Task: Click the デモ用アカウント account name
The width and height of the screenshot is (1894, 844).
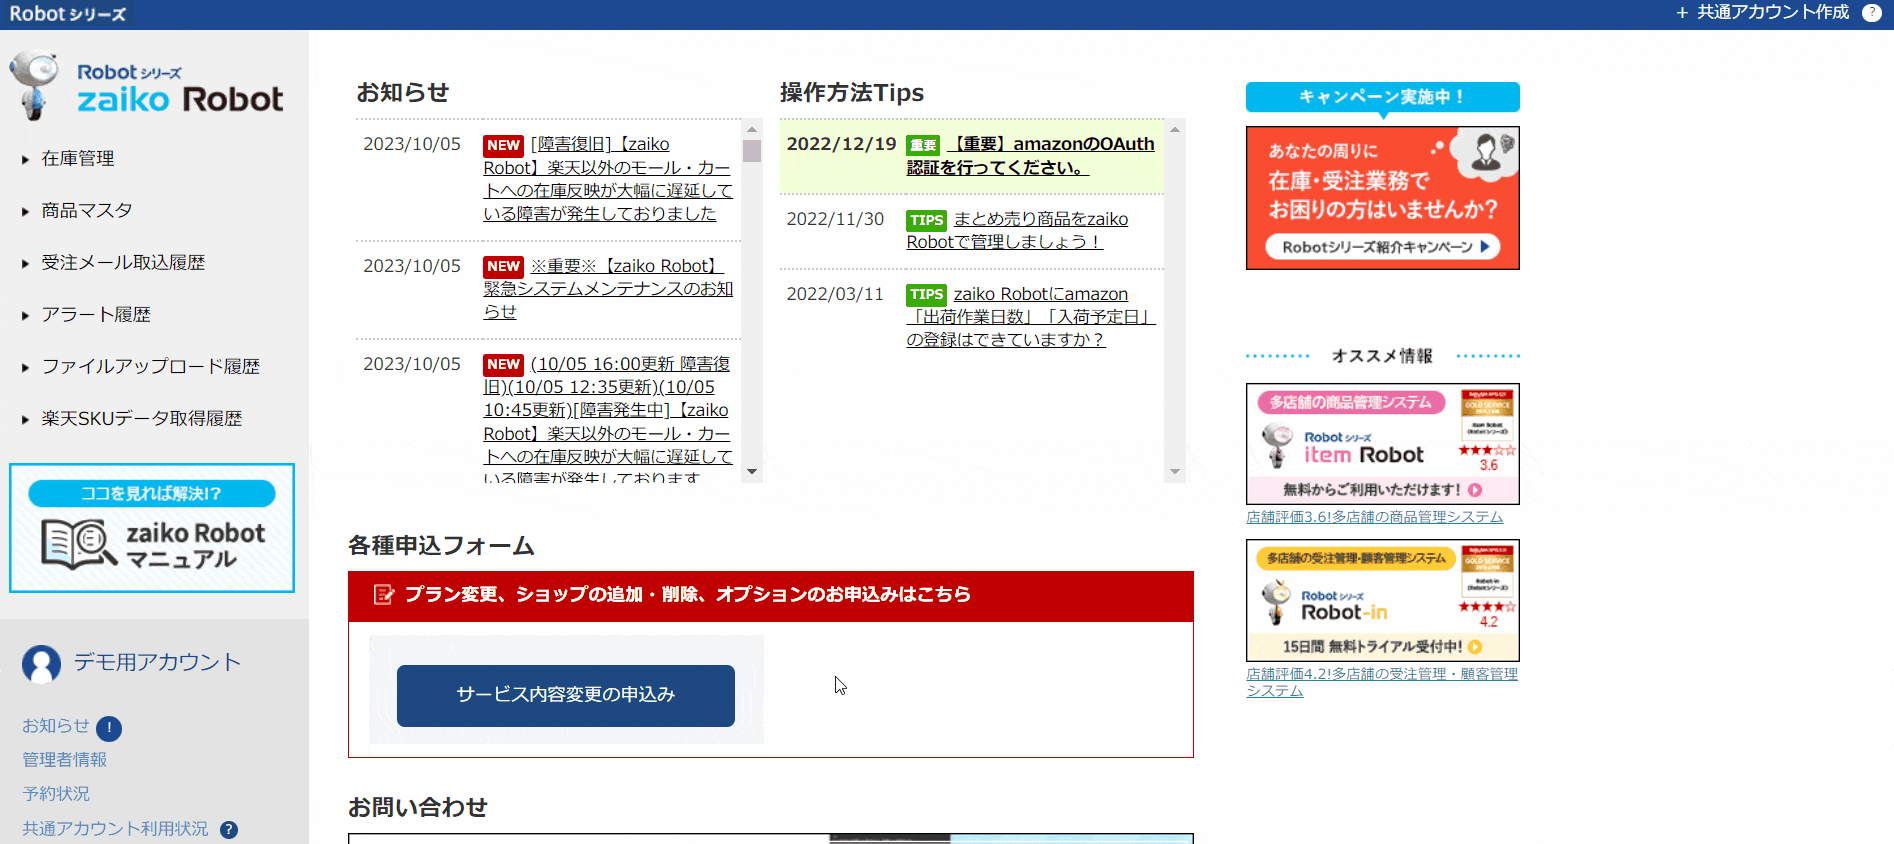Action: coord(157,662)
